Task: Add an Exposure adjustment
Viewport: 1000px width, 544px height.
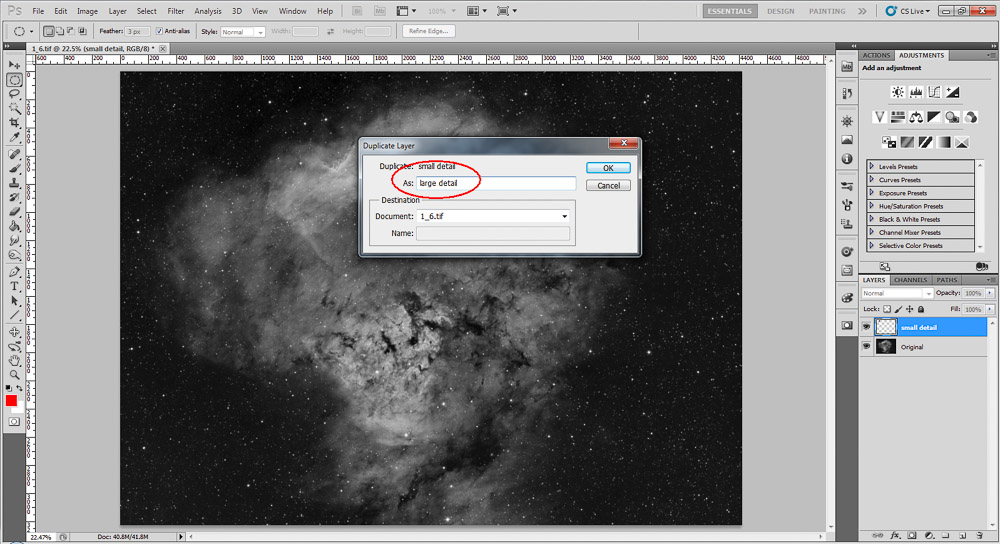Action: pyautogui.click(x=952, y=92)
